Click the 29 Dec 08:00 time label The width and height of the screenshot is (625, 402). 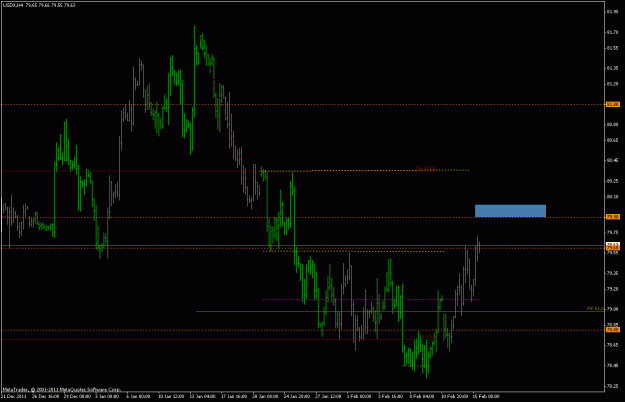77,396
